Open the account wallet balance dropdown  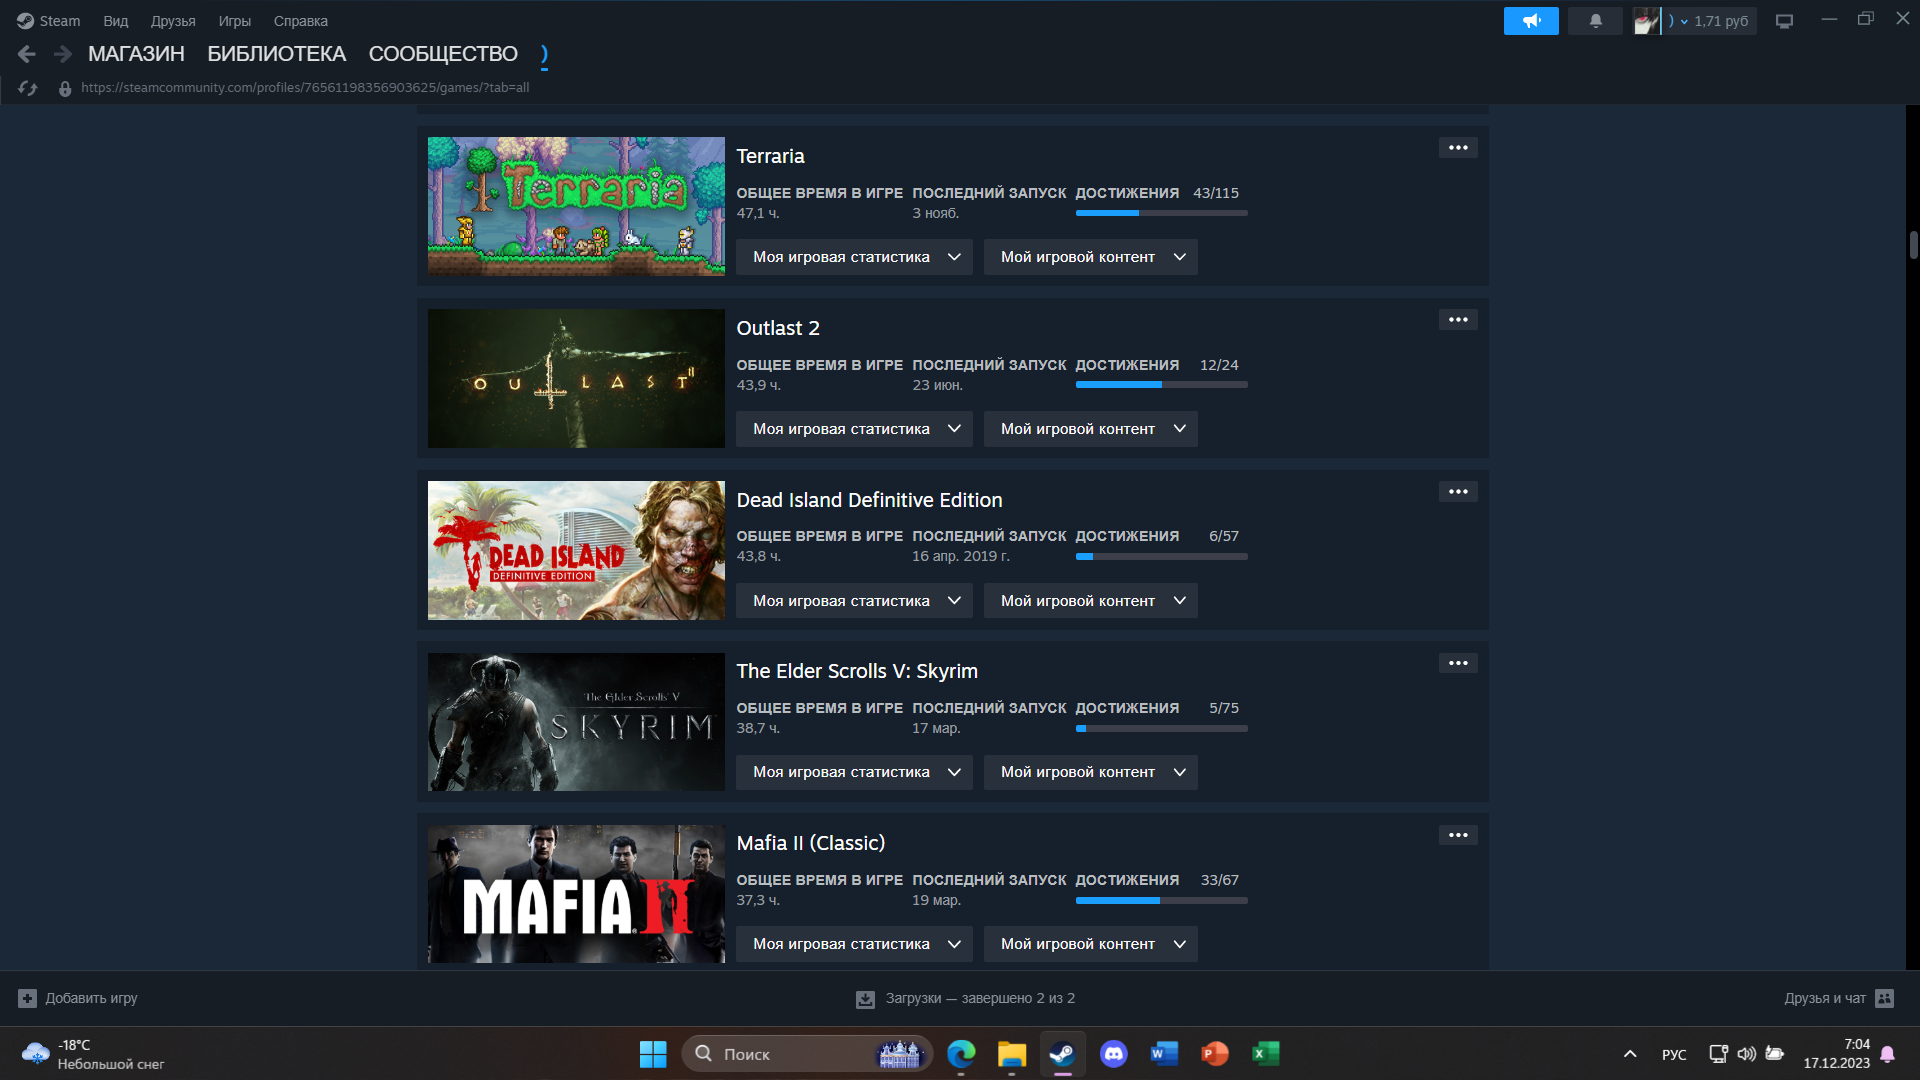[1712, 21]
